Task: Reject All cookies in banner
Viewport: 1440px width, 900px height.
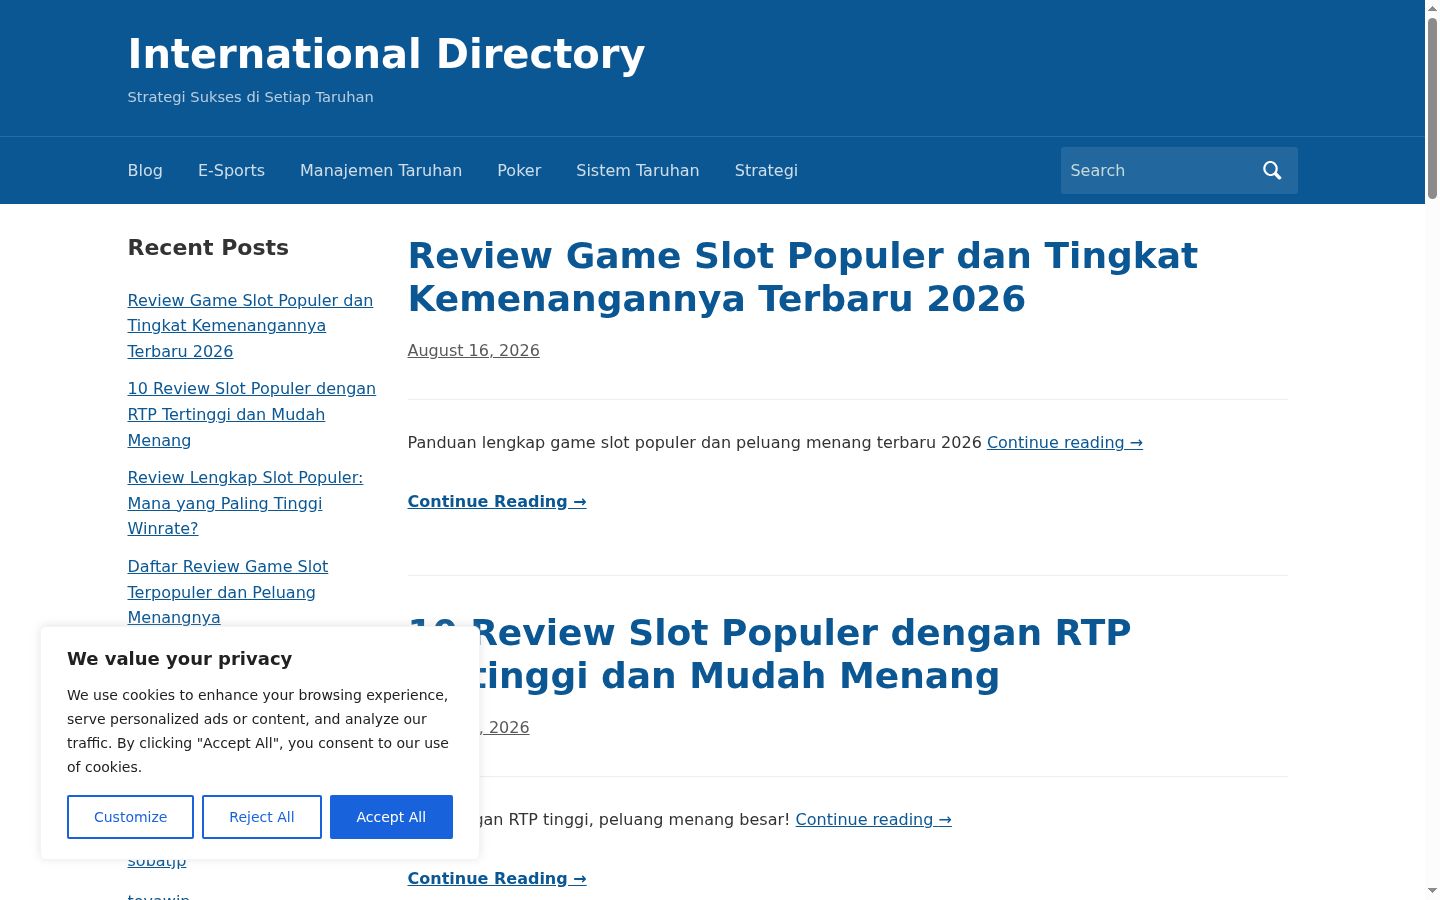Action: coord(262,817)
